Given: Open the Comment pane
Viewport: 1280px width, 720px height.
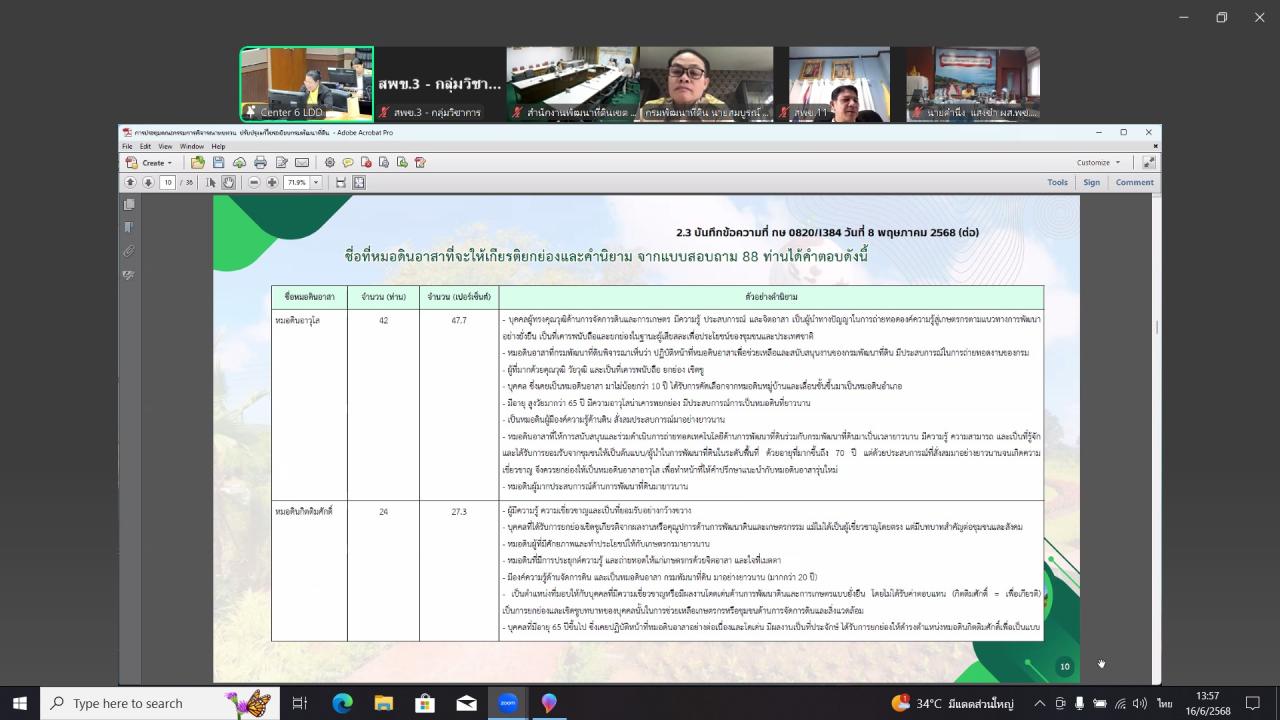Looking at the screenshot, I should coord(1134,182).
